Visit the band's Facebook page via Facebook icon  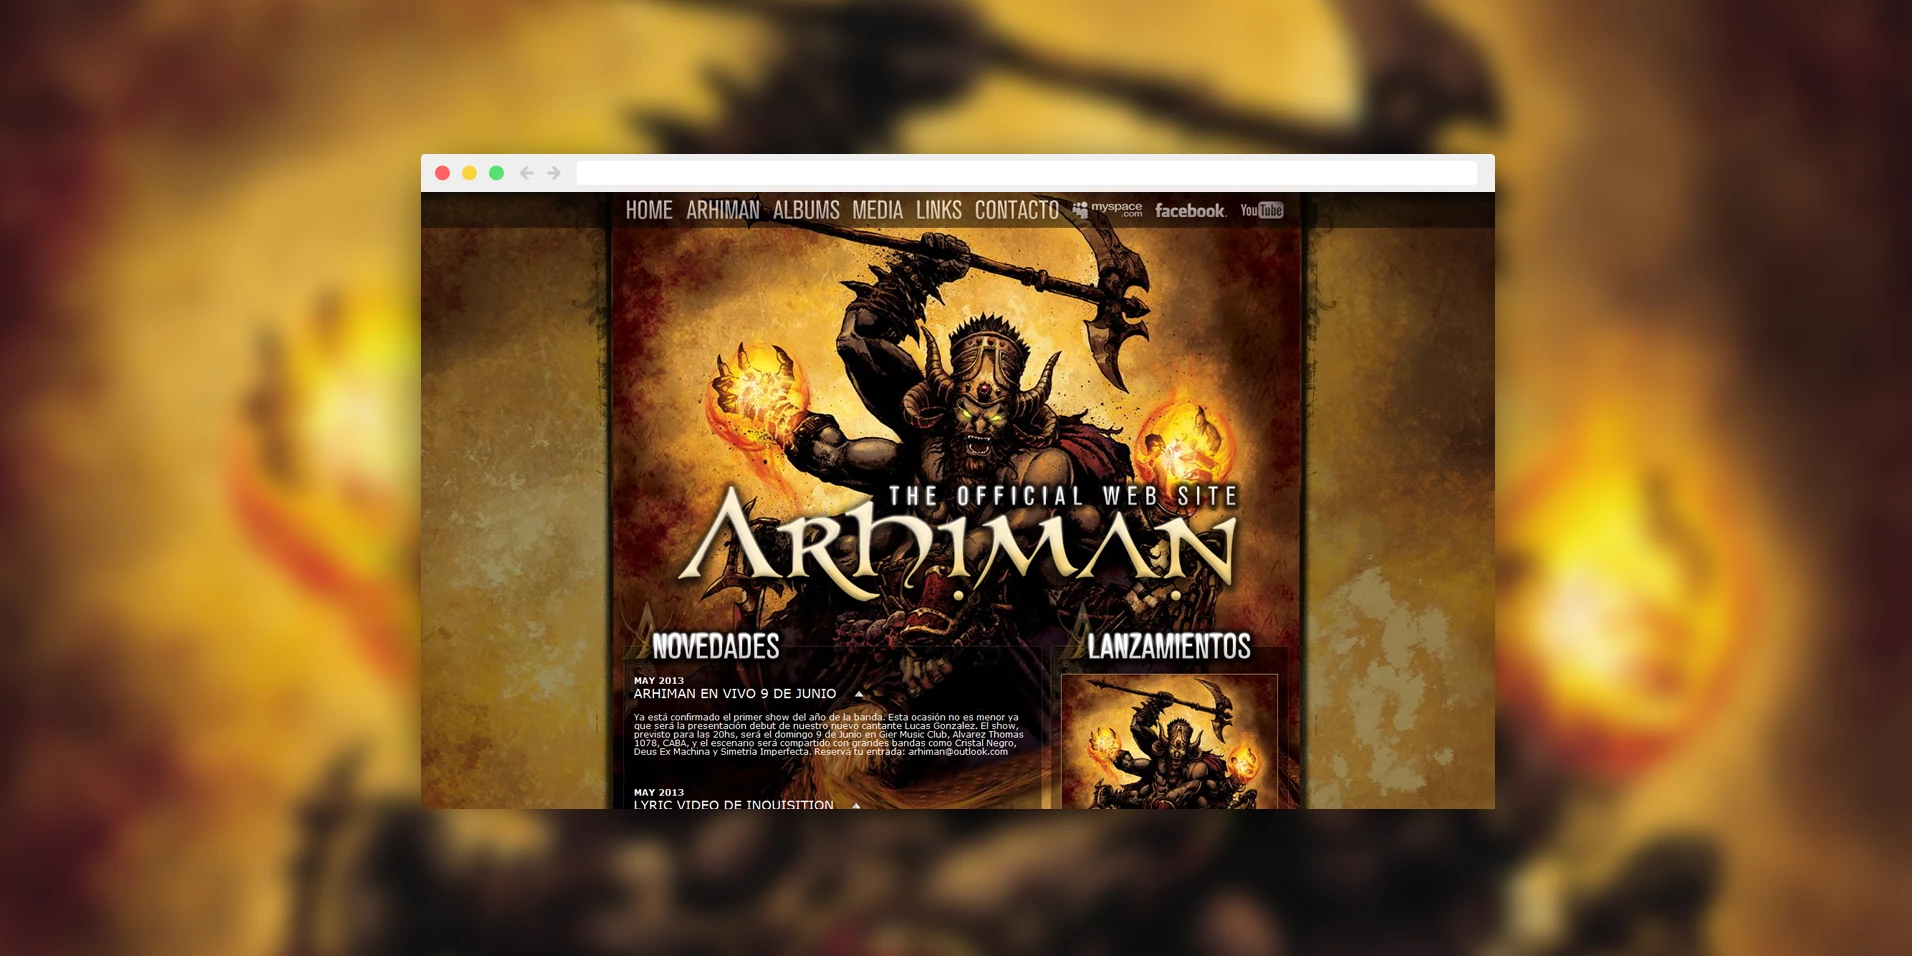[x=1190, y=211]
